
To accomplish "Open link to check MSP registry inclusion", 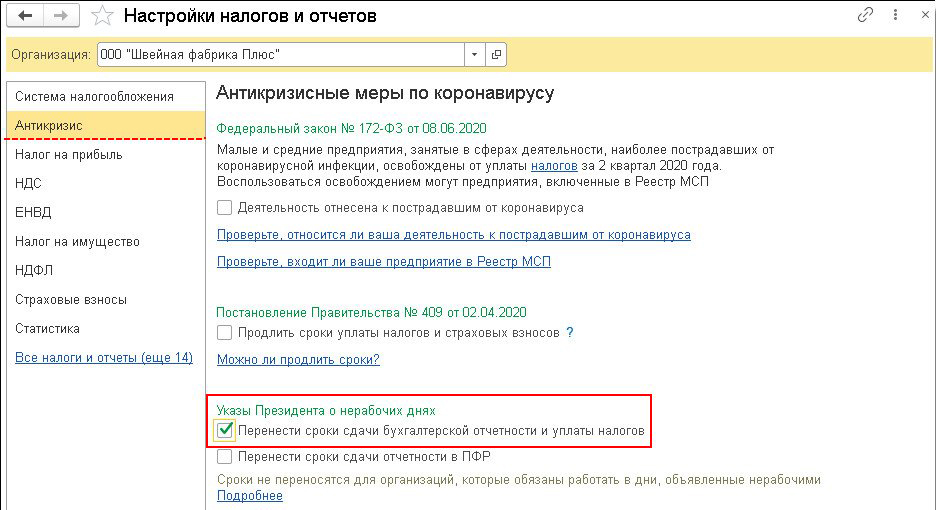I will (384, 262).
